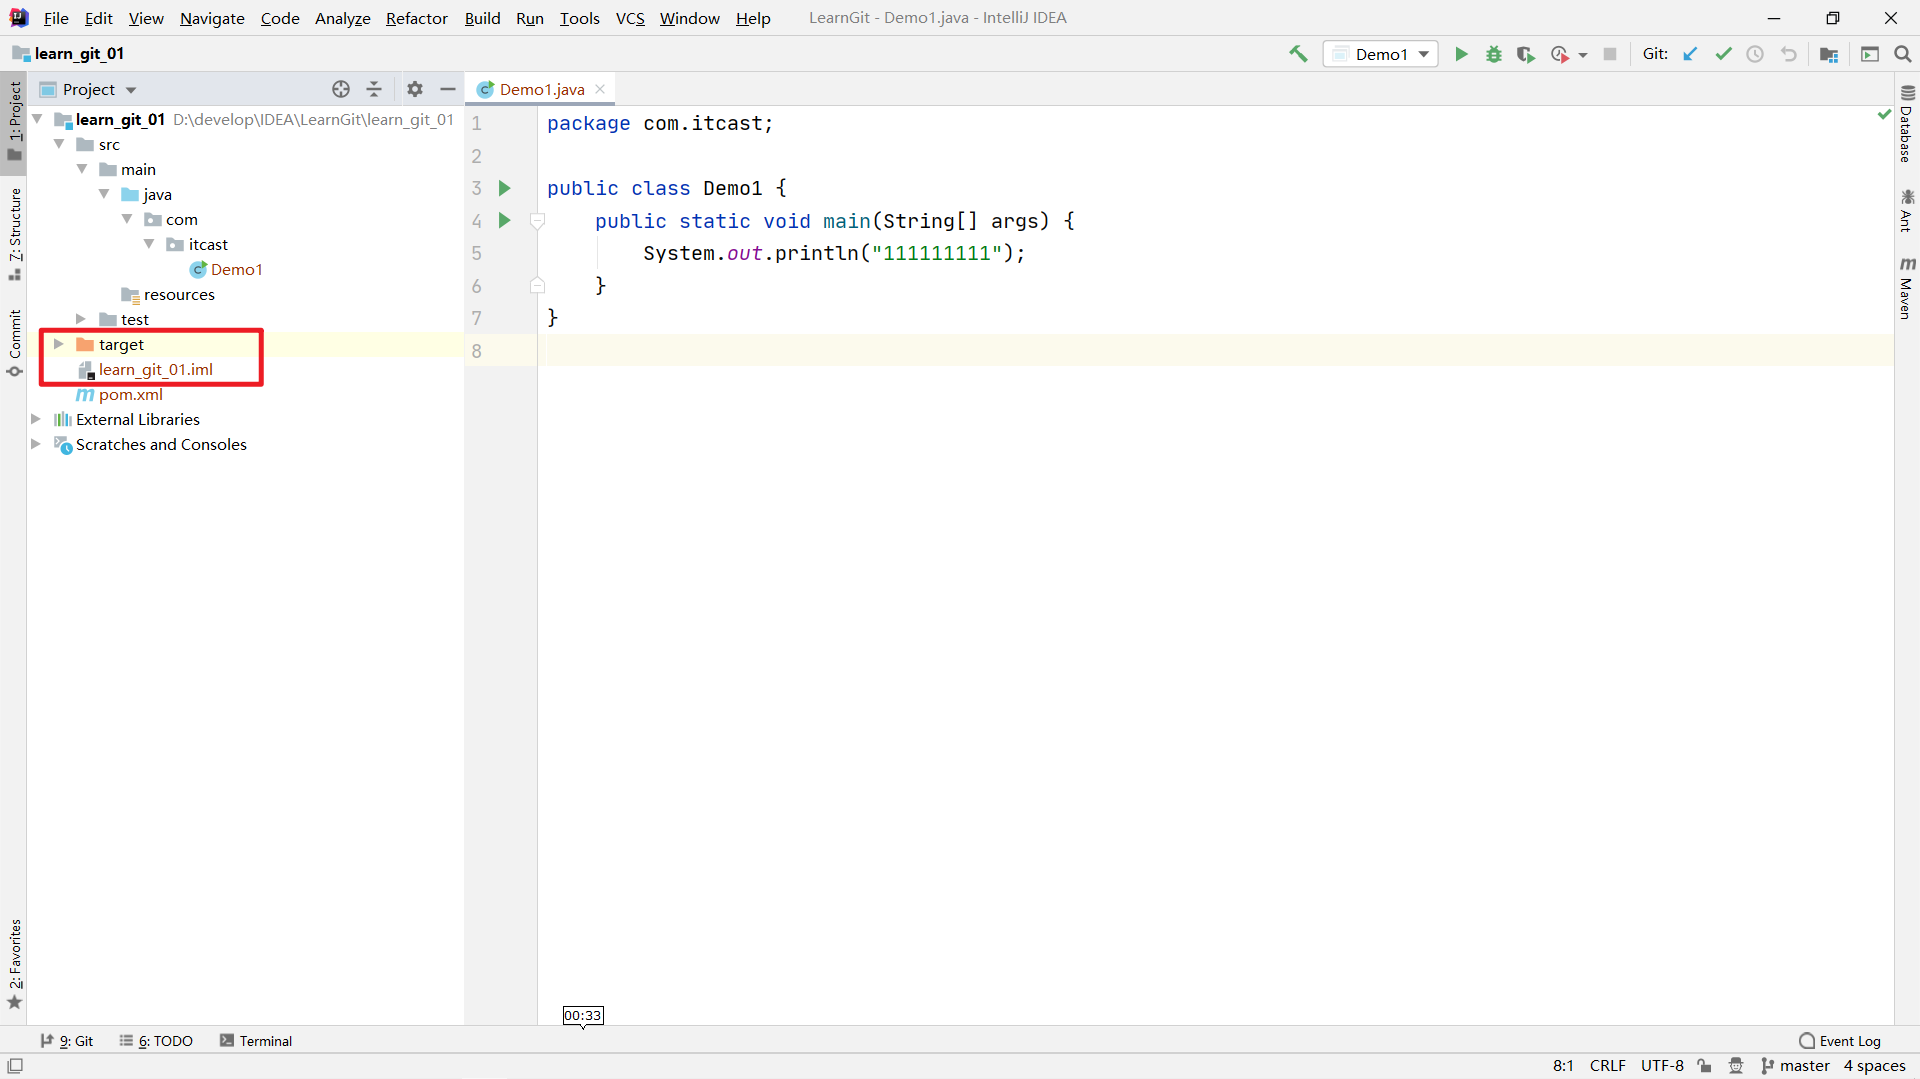Open the TODO tool window
Screen dimensions: 1920x1079
tap(156, 1041)
